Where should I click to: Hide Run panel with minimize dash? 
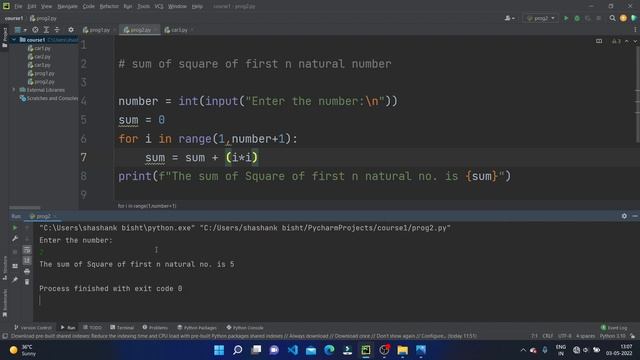coord(635,216)
